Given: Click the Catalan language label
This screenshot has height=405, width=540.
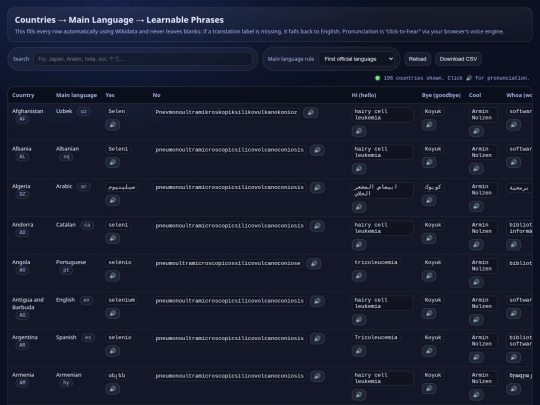Looking at the screenshot, I should point(66,225).
